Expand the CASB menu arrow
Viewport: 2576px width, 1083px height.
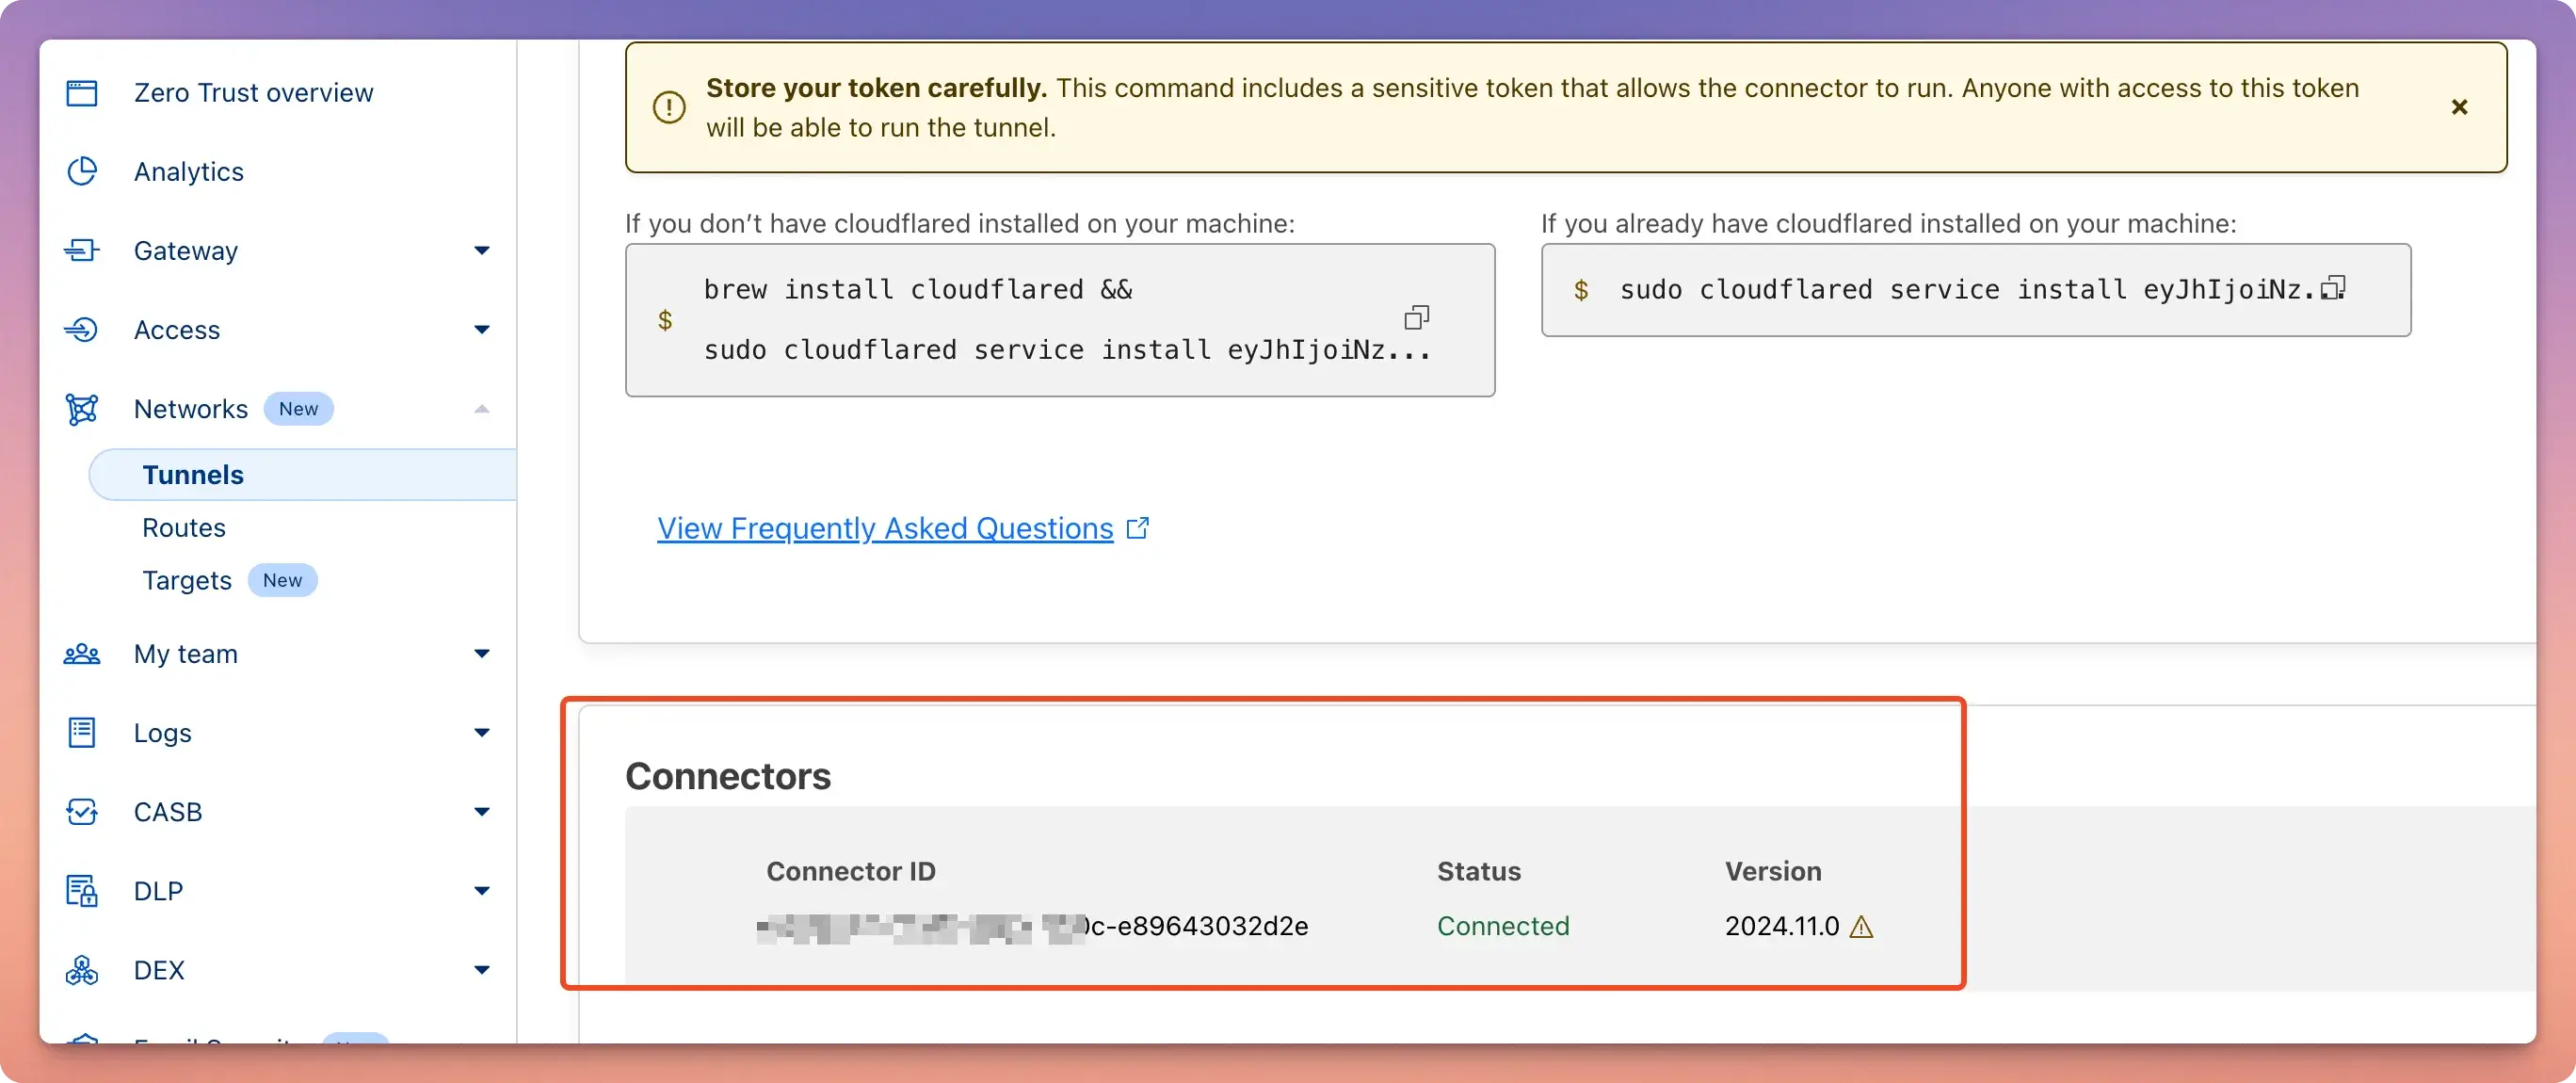tap(482, 812)
